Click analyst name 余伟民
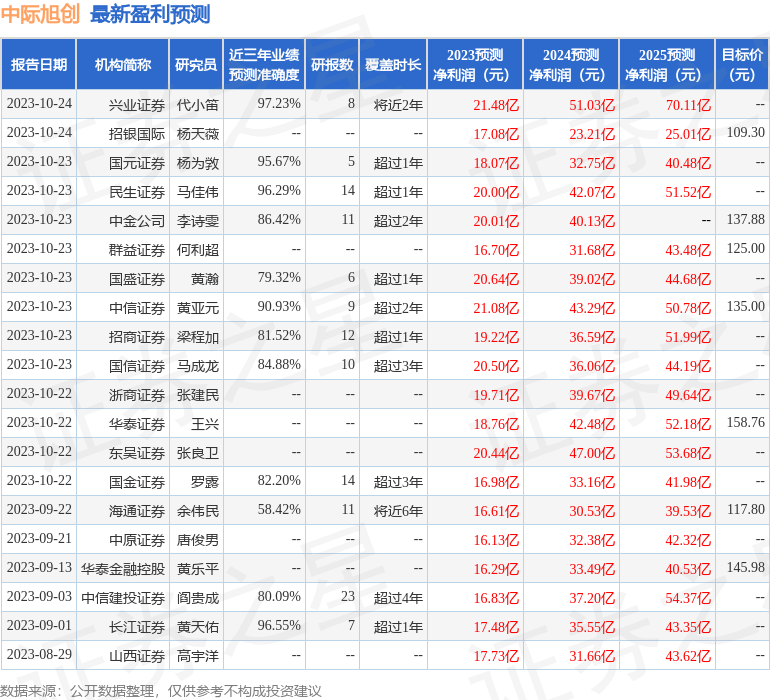 (x=197, y=510)
